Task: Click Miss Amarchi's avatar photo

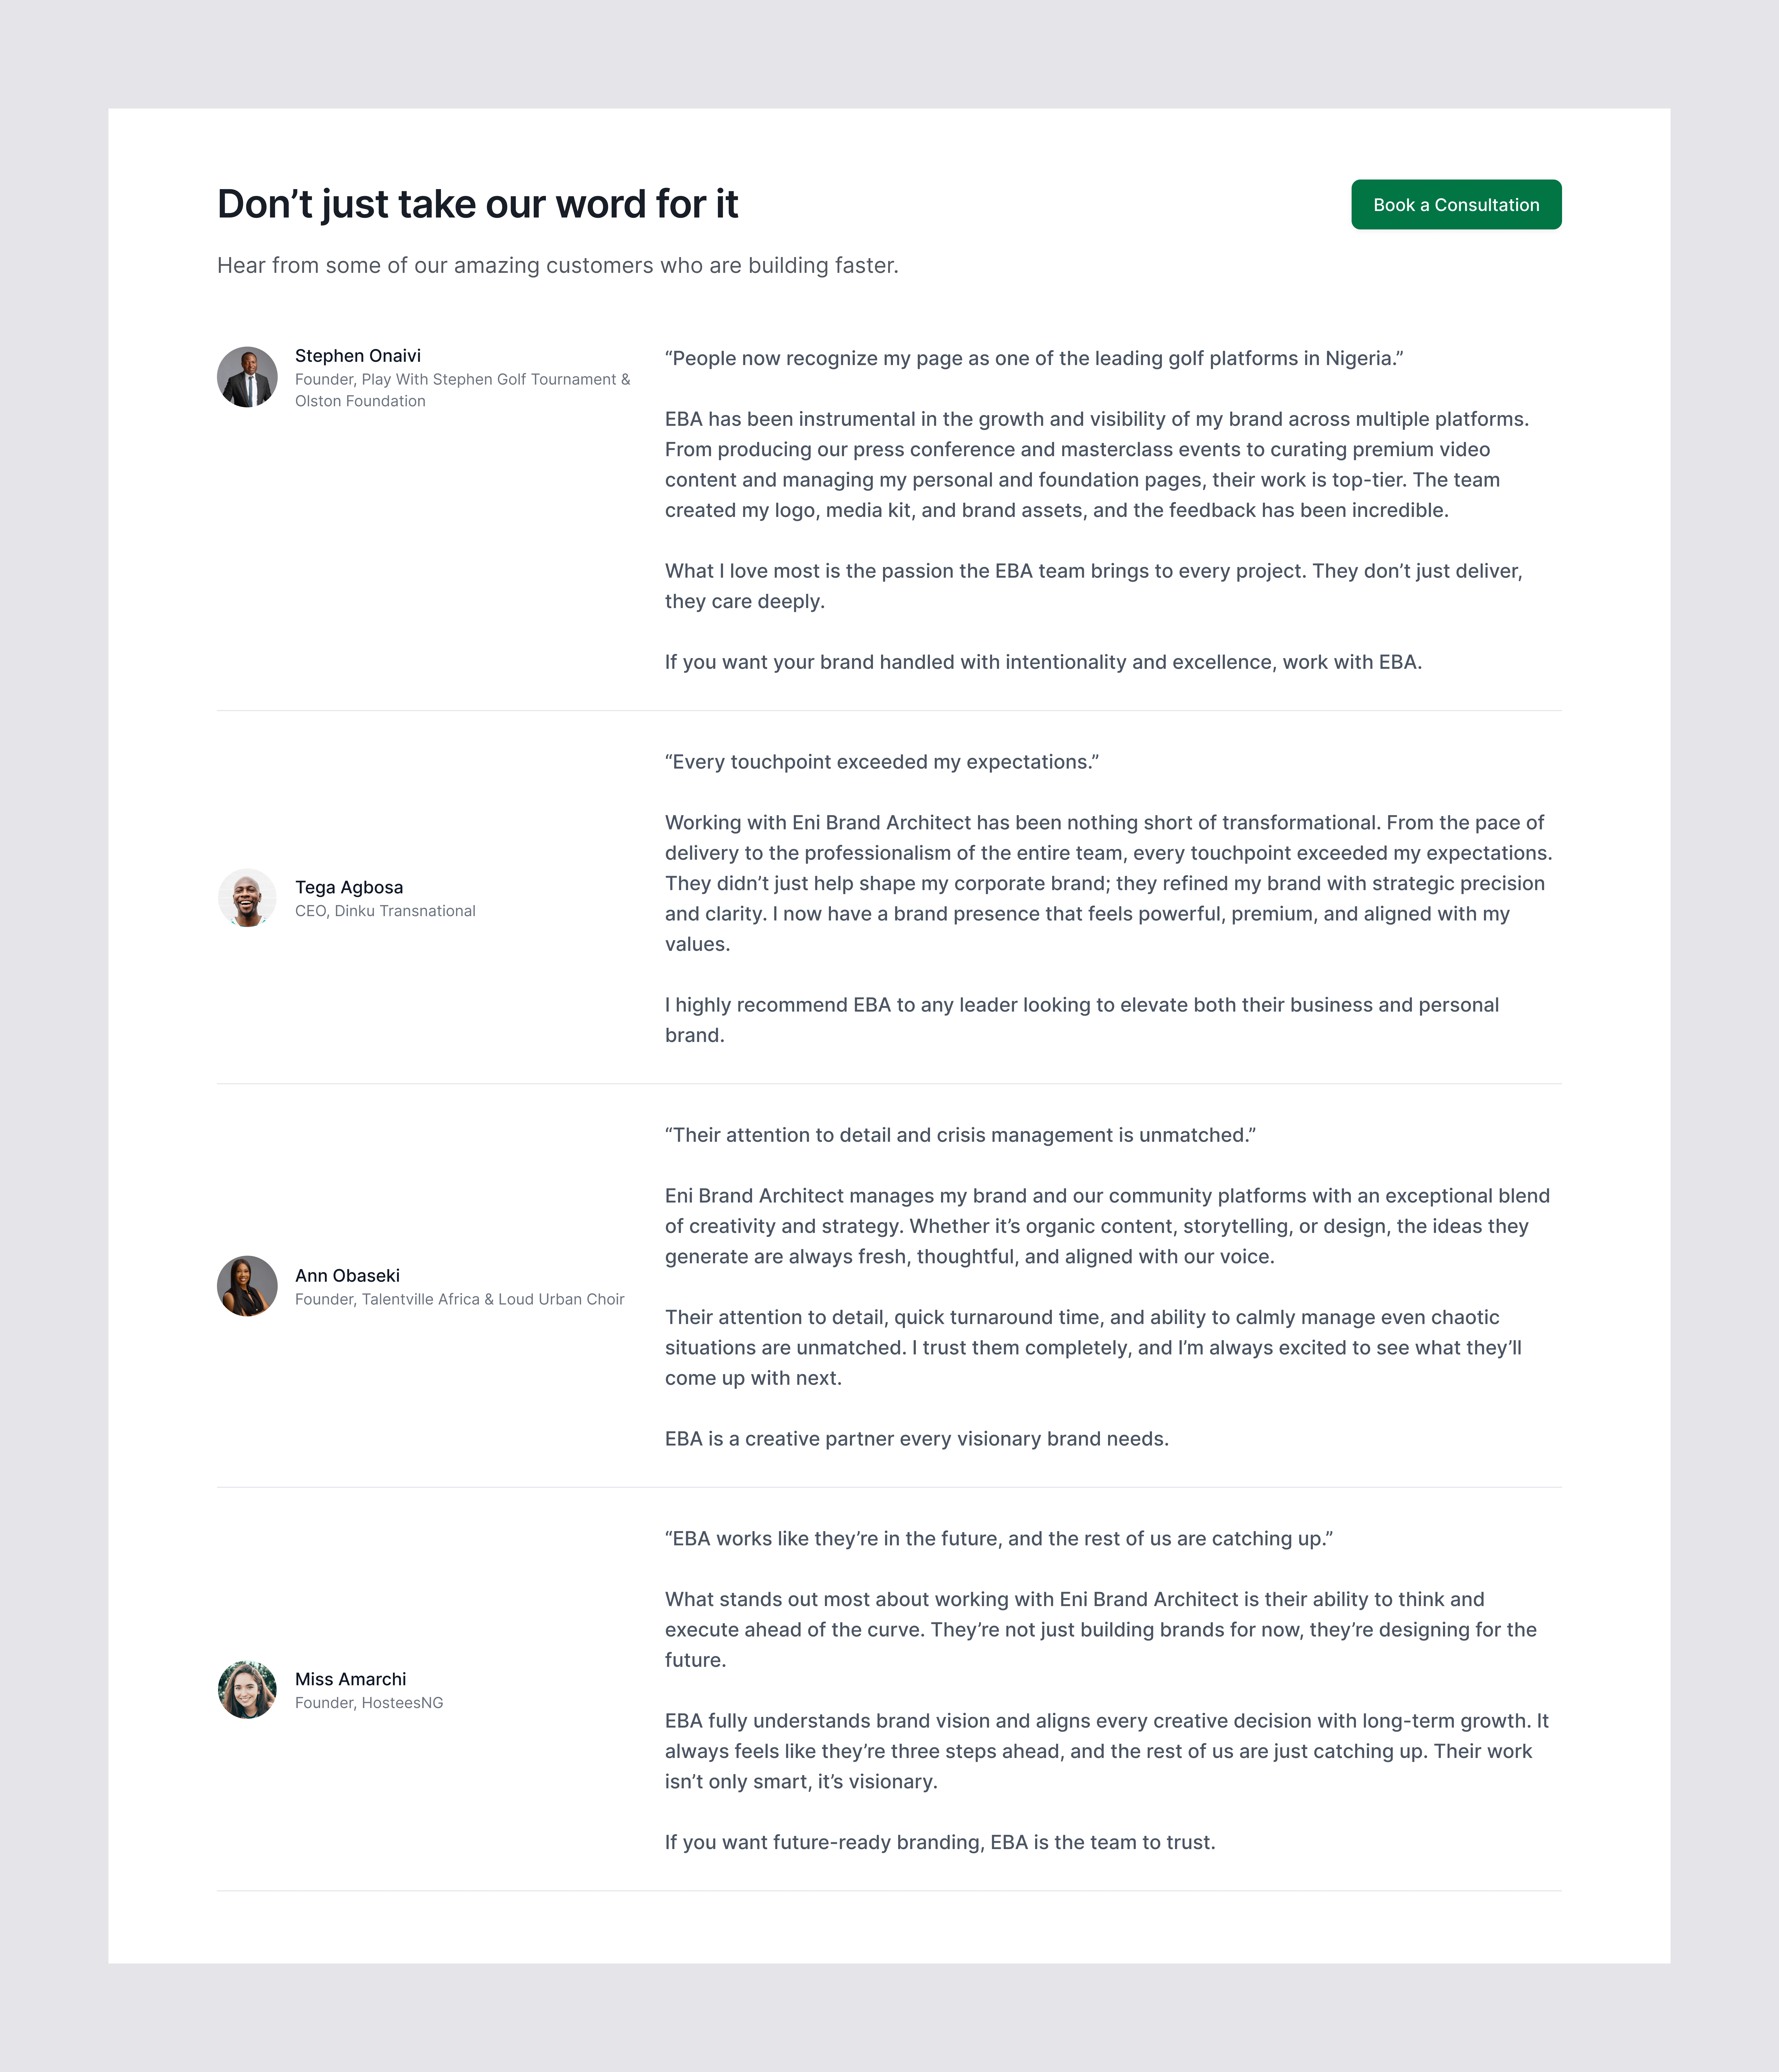Action: pyautogui.click(x=247, y=1690)
